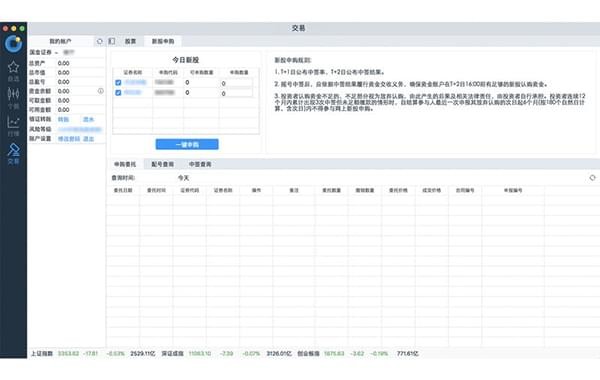Refresh the order query table on the right
This screenshot has height=380, width=600.
tap(592, 178)
